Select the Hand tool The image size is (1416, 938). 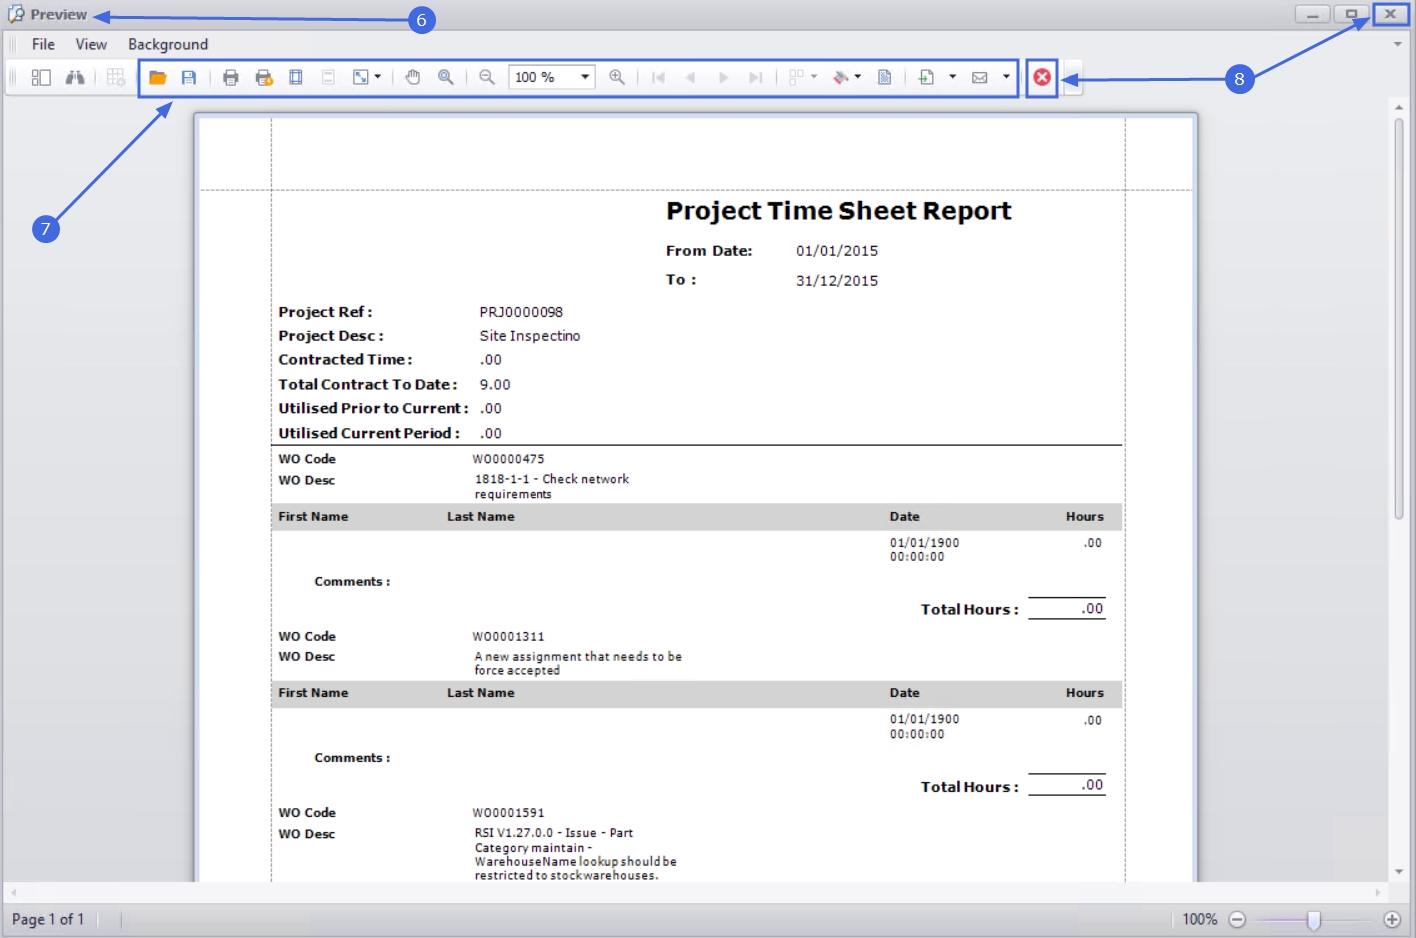tap(413, 77)
